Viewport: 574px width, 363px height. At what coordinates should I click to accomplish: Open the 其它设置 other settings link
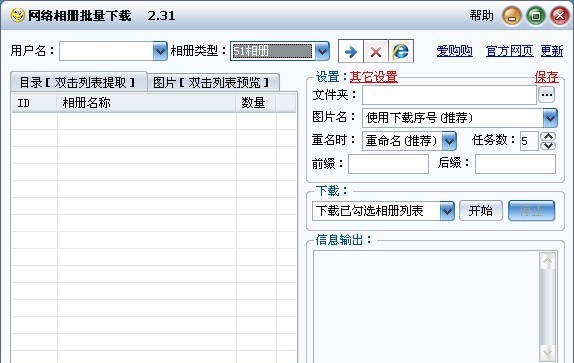point(373,77)
